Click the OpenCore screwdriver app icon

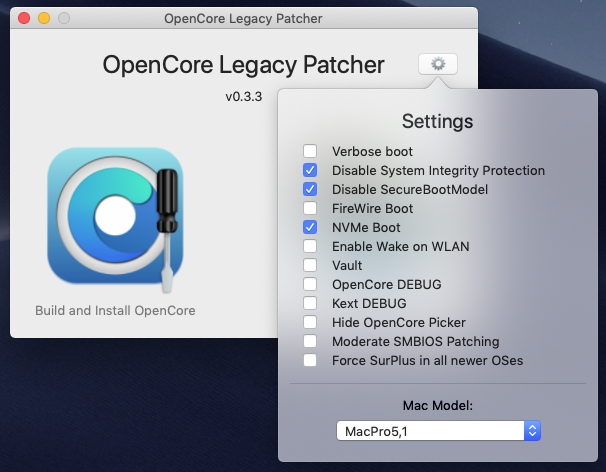(x=115, y=218)
